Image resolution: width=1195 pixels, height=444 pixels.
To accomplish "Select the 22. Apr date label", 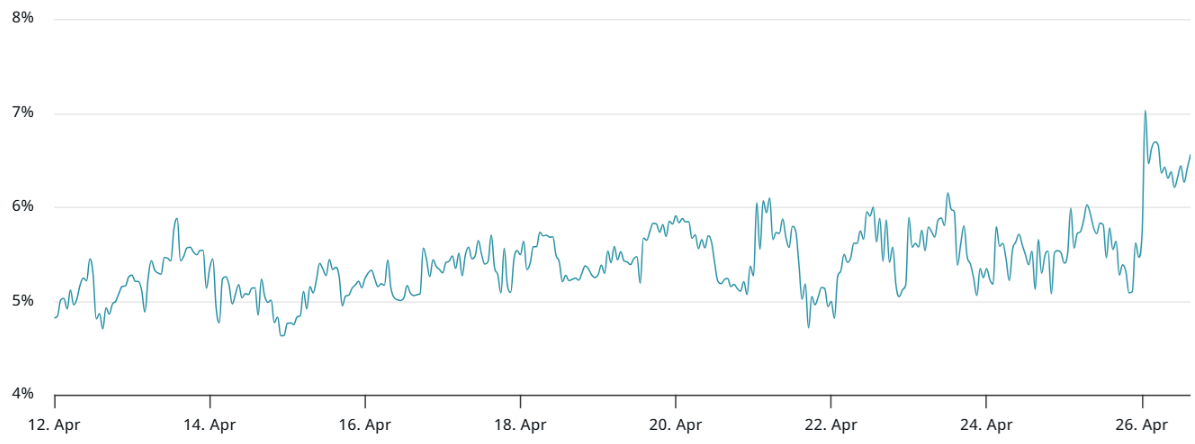I will (831, 425).
